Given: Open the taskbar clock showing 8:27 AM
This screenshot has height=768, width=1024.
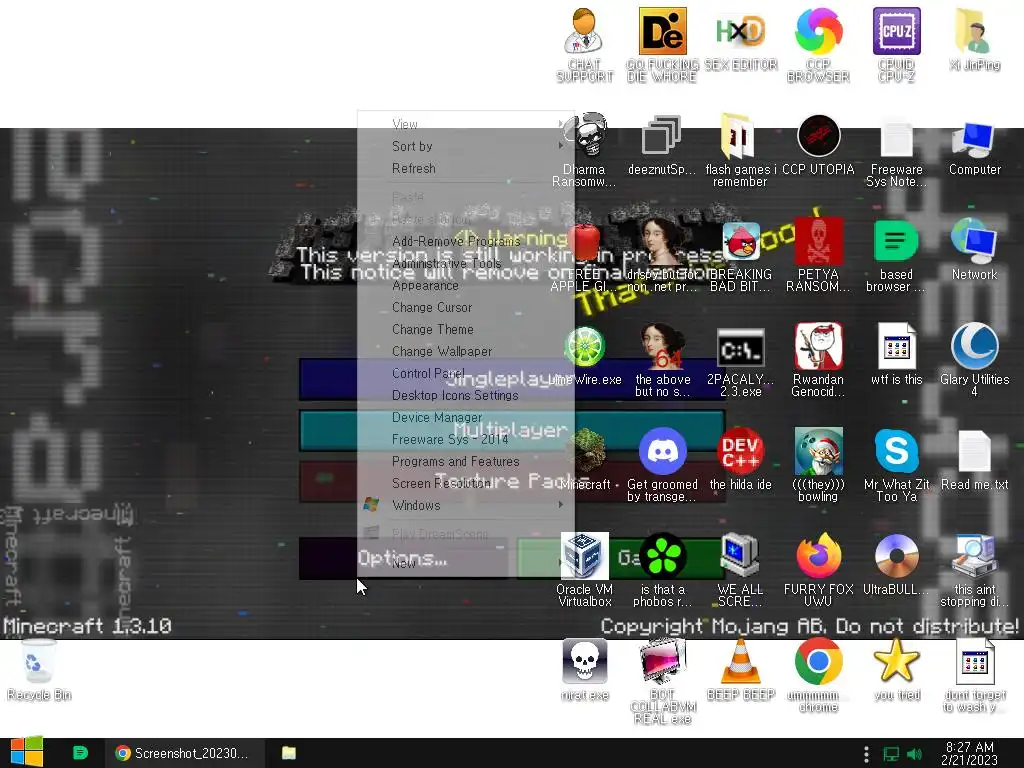Looking at the screenshot, I should pos(969,753).
